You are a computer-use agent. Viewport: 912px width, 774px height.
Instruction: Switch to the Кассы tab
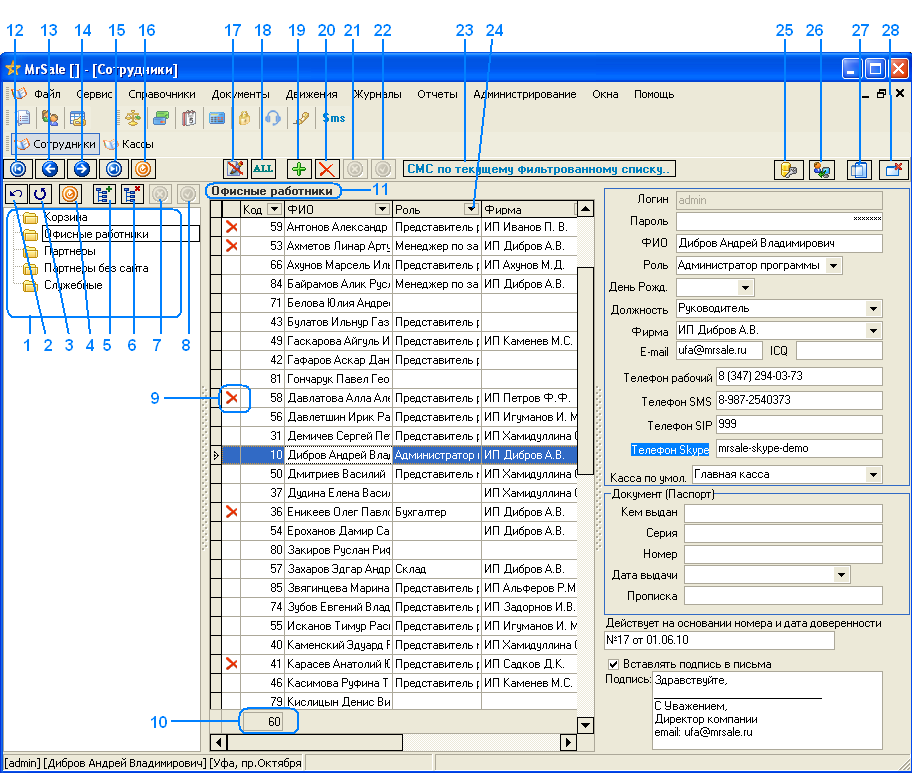tap(129, 144)
